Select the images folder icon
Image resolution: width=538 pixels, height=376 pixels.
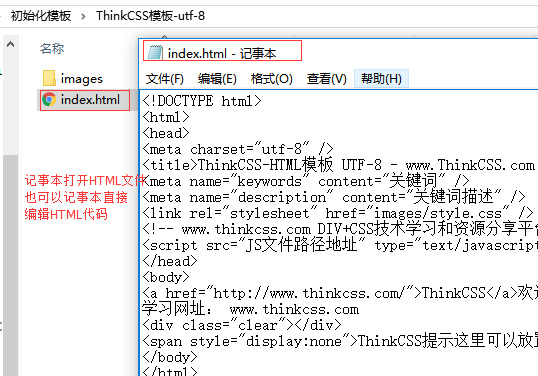[x=49, y=78]
